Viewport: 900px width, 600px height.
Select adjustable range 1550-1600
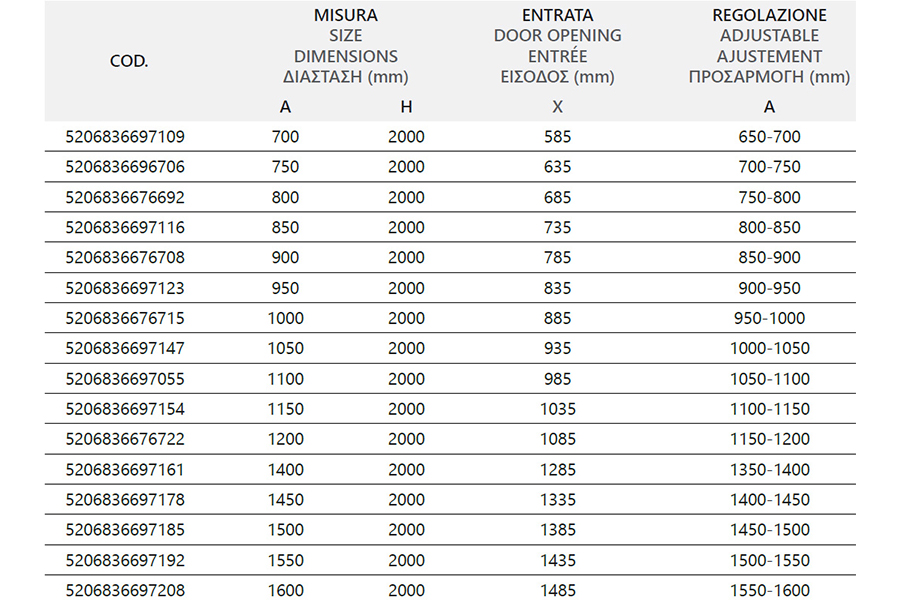click(769, 590)
